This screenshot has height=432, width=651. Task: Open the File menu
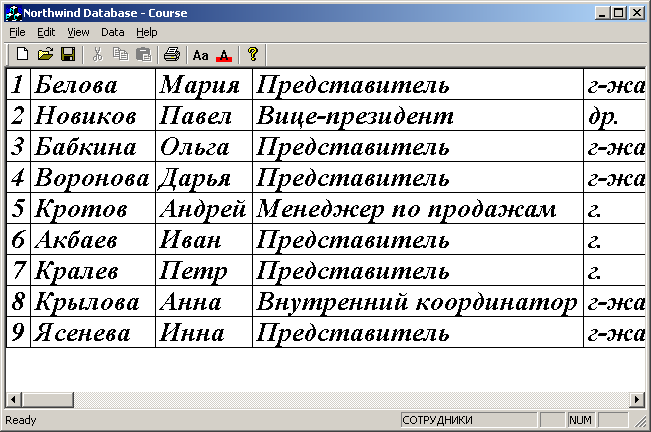[17, 32]
